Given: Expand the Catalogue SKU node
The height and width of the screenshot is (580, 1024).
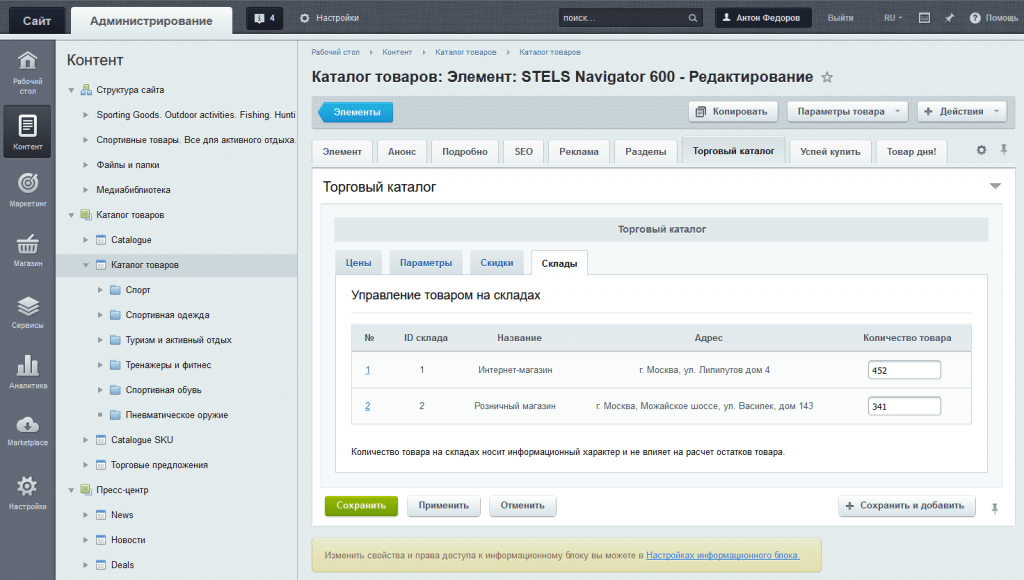Looking at the screenshot, I should [x=85, y=440].
